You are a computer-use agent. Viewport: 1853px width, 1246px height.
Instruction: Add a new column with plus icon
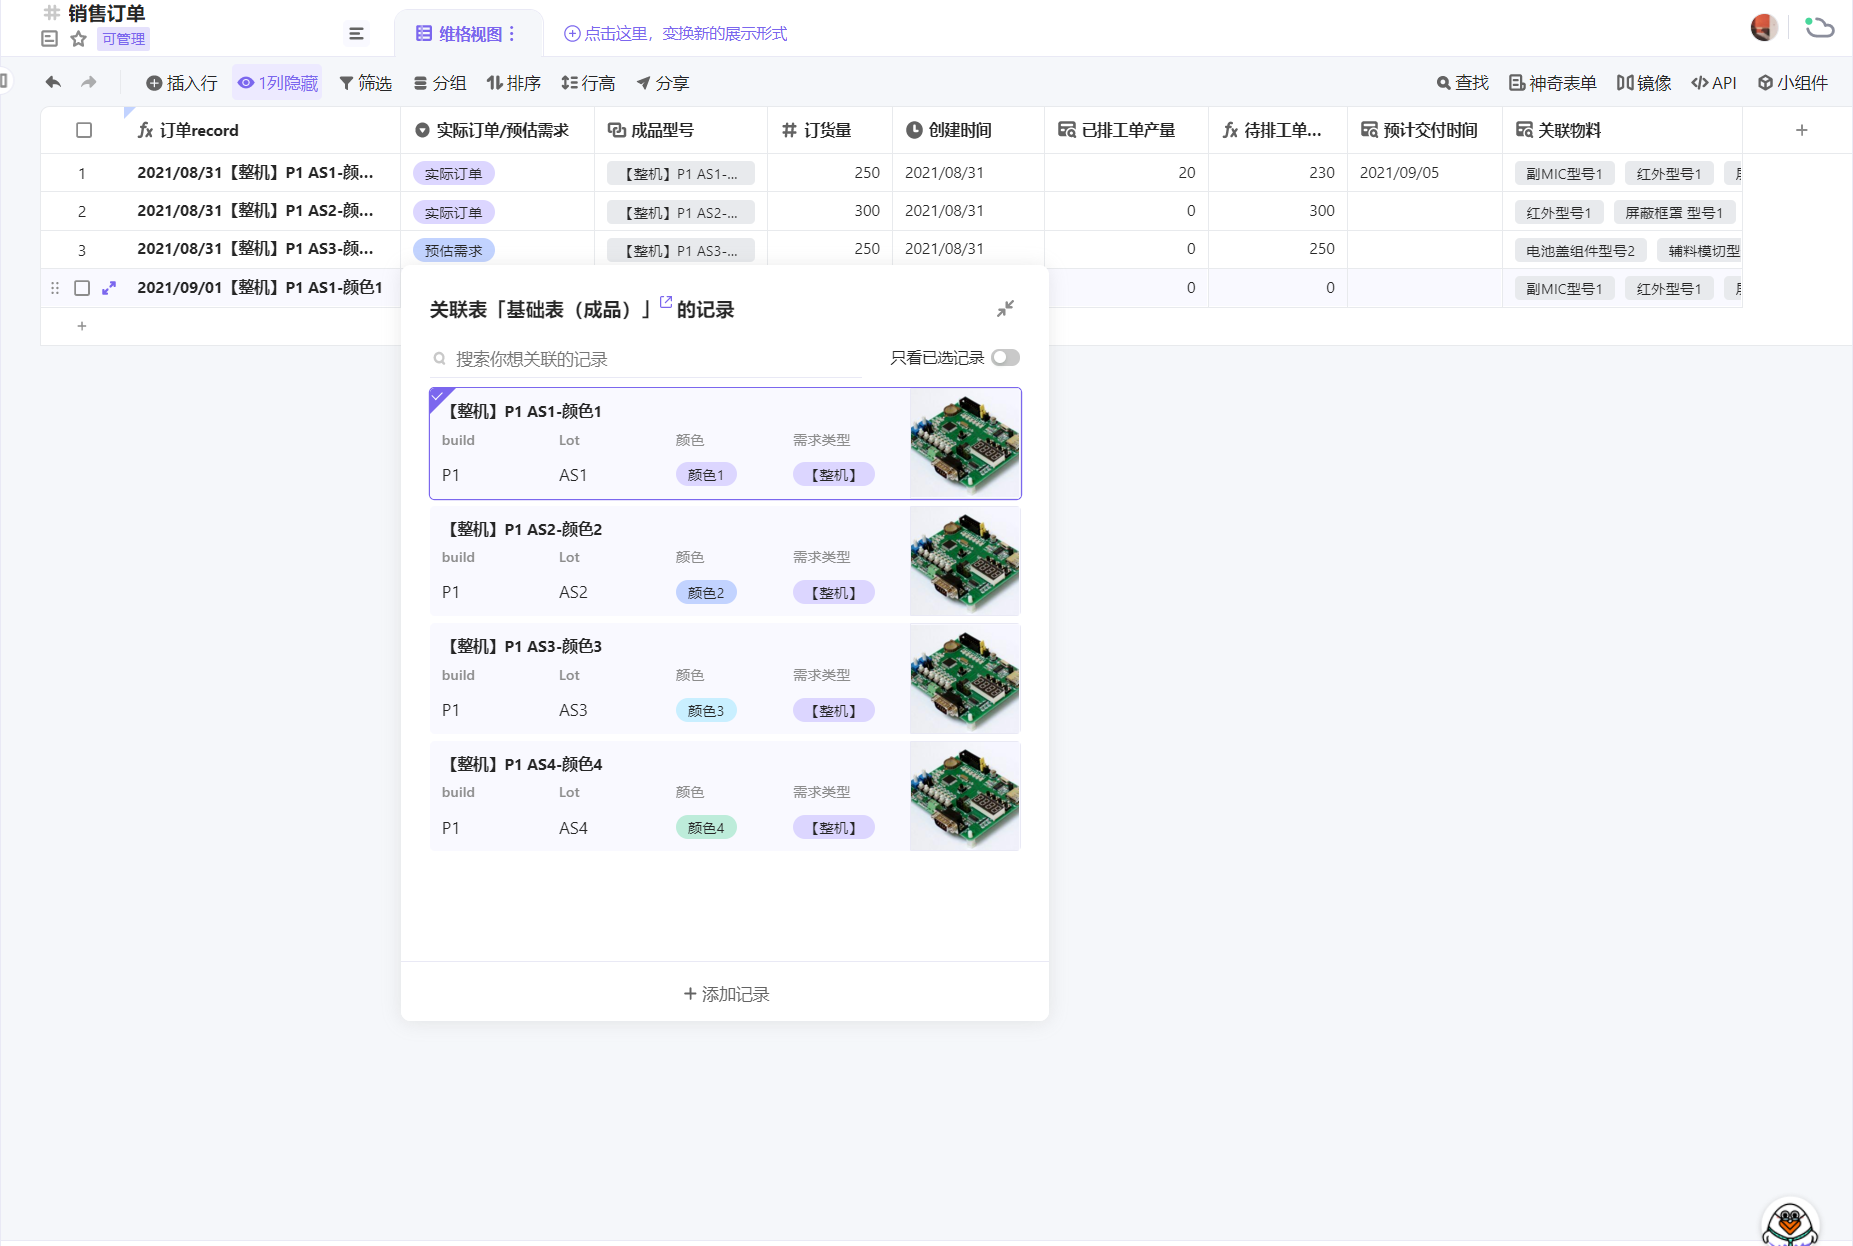[1801, 130]
